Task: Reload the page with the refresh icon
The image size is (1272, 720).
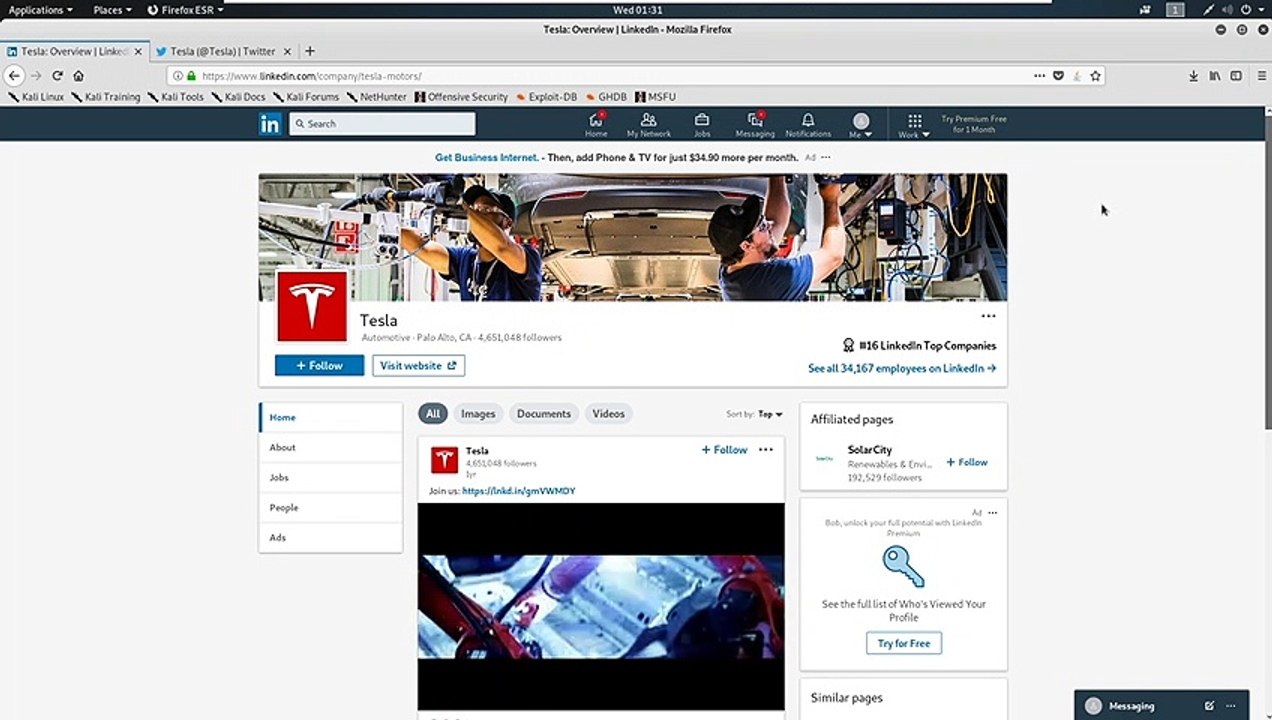Action: (x=57, y=76)
